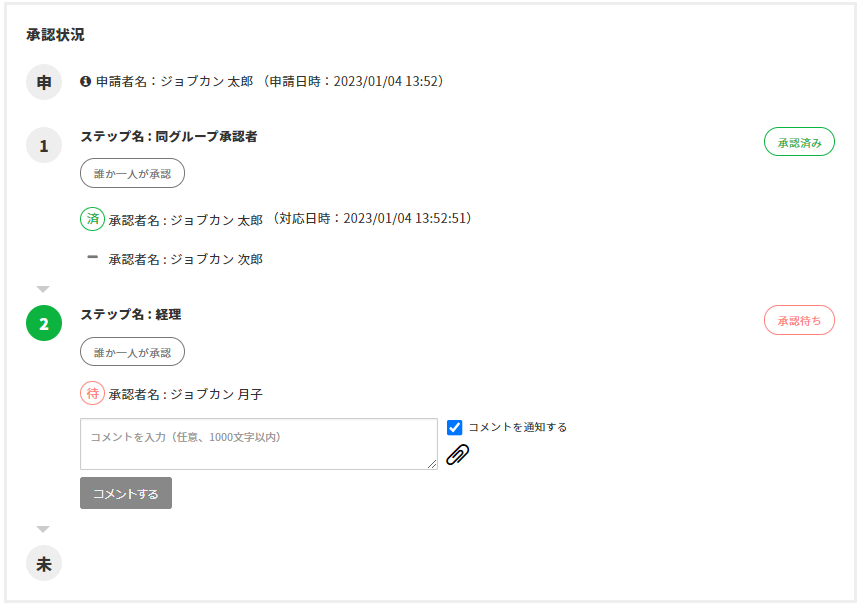Uncheck the コメントを通知する checkbox
The width and height of the screenshot is (860, 606).
(x=455, y=427)
